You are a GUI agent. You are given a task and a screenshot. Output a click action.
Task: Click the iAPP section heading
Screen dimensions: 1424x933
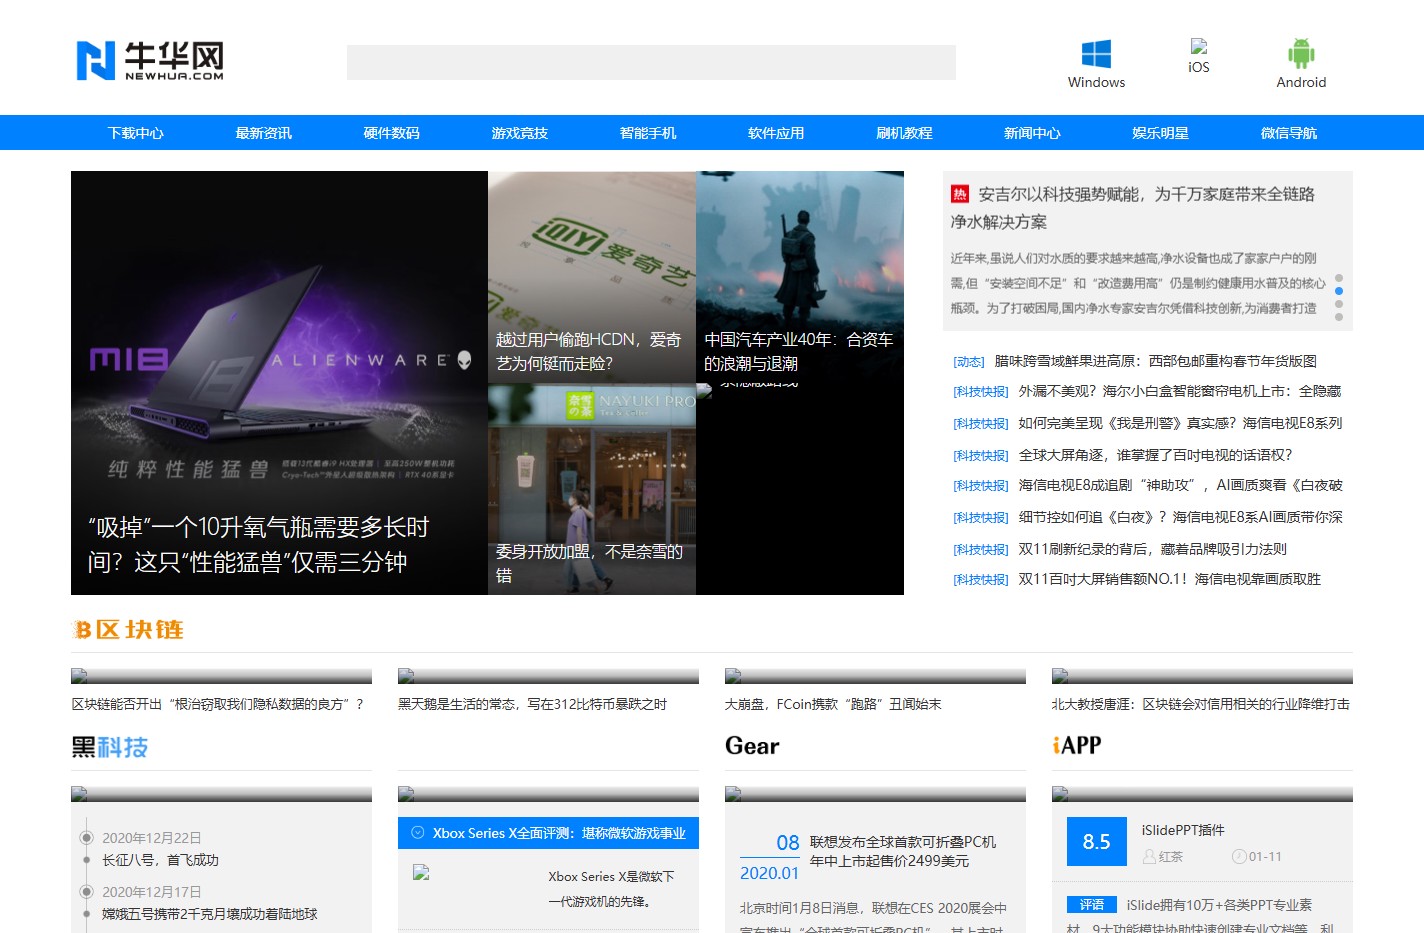[x=1077, y=745]
